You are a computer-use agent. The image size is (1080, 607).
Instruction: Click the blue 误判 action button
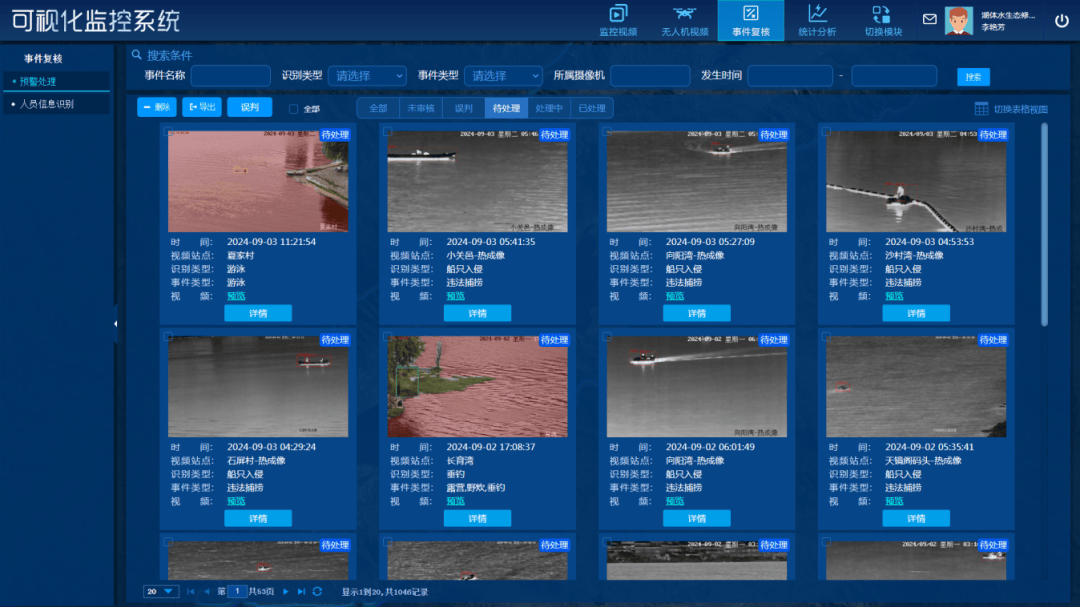click(x=249, y=107)
